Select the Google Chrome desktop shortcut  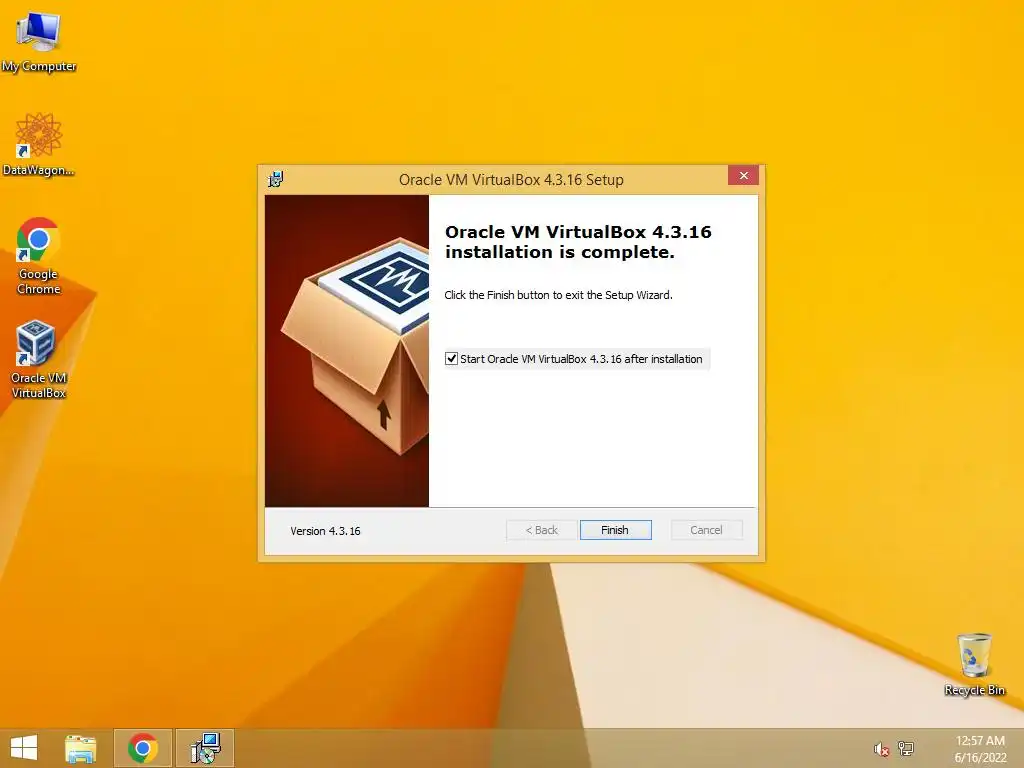click(39, 256)
